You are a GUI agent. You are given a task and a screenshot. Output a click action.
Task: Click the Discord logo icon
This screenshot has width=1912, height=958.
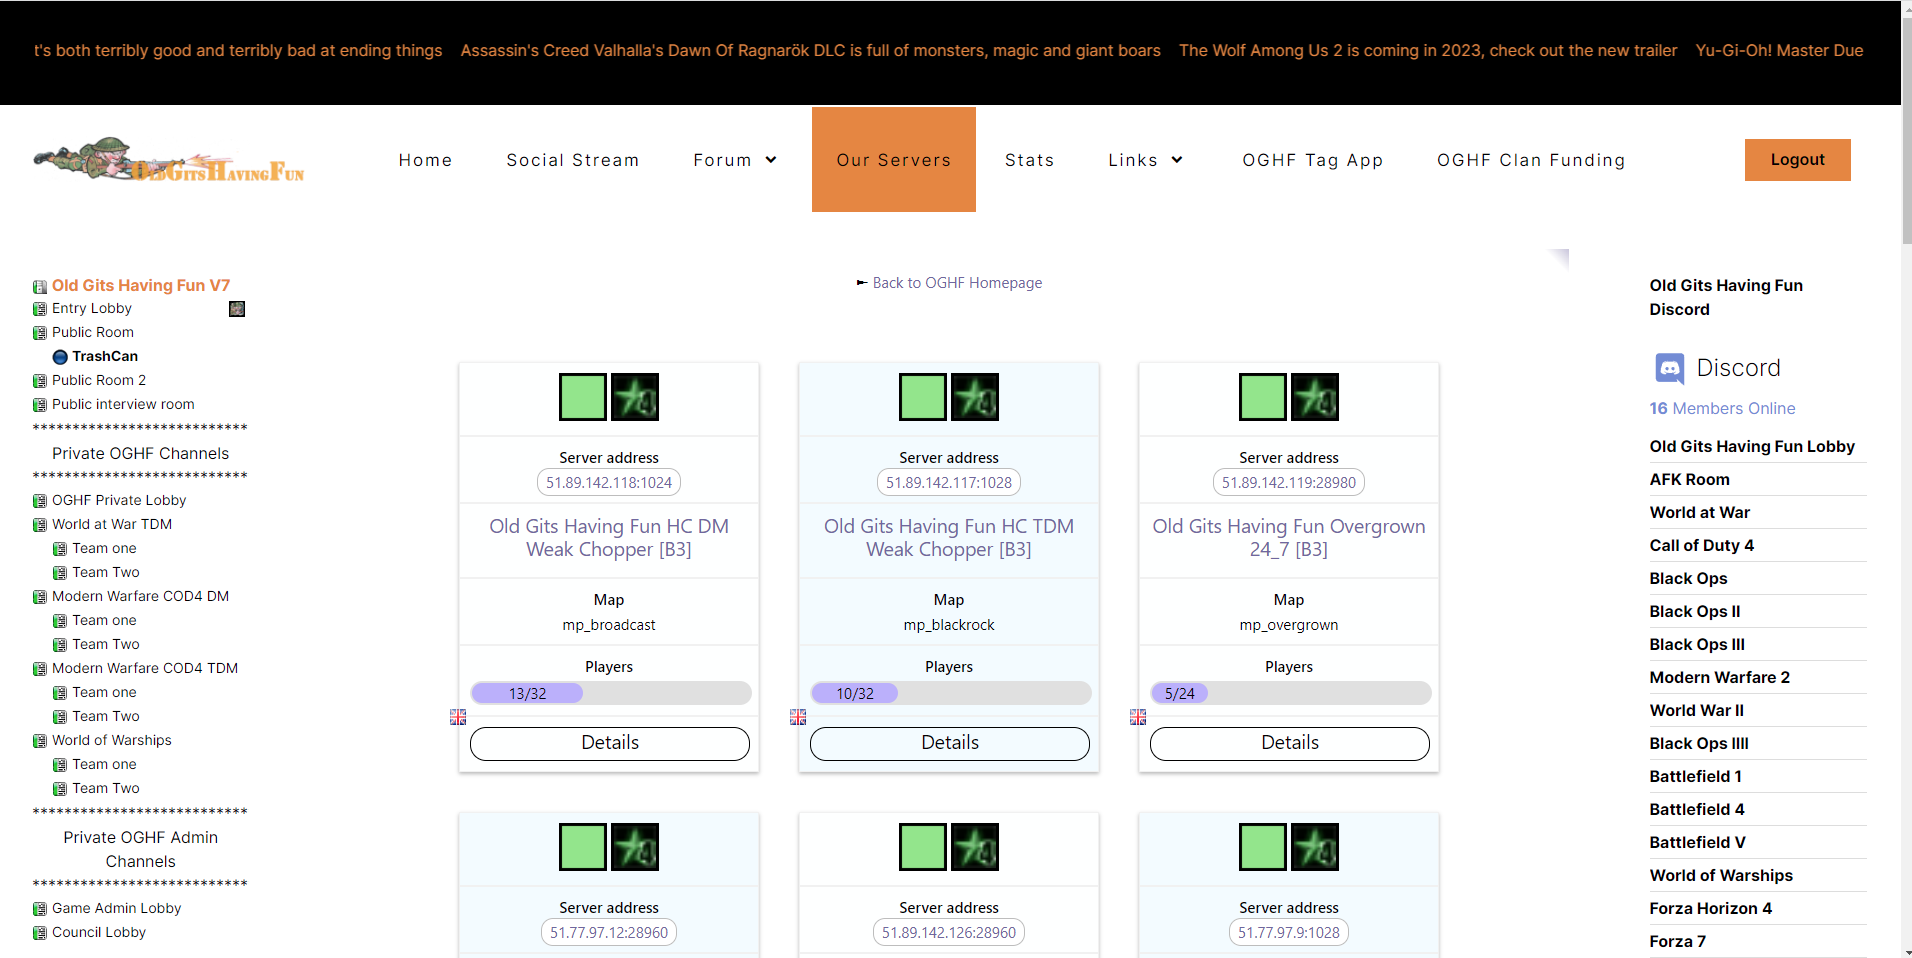coord(1669,368)
